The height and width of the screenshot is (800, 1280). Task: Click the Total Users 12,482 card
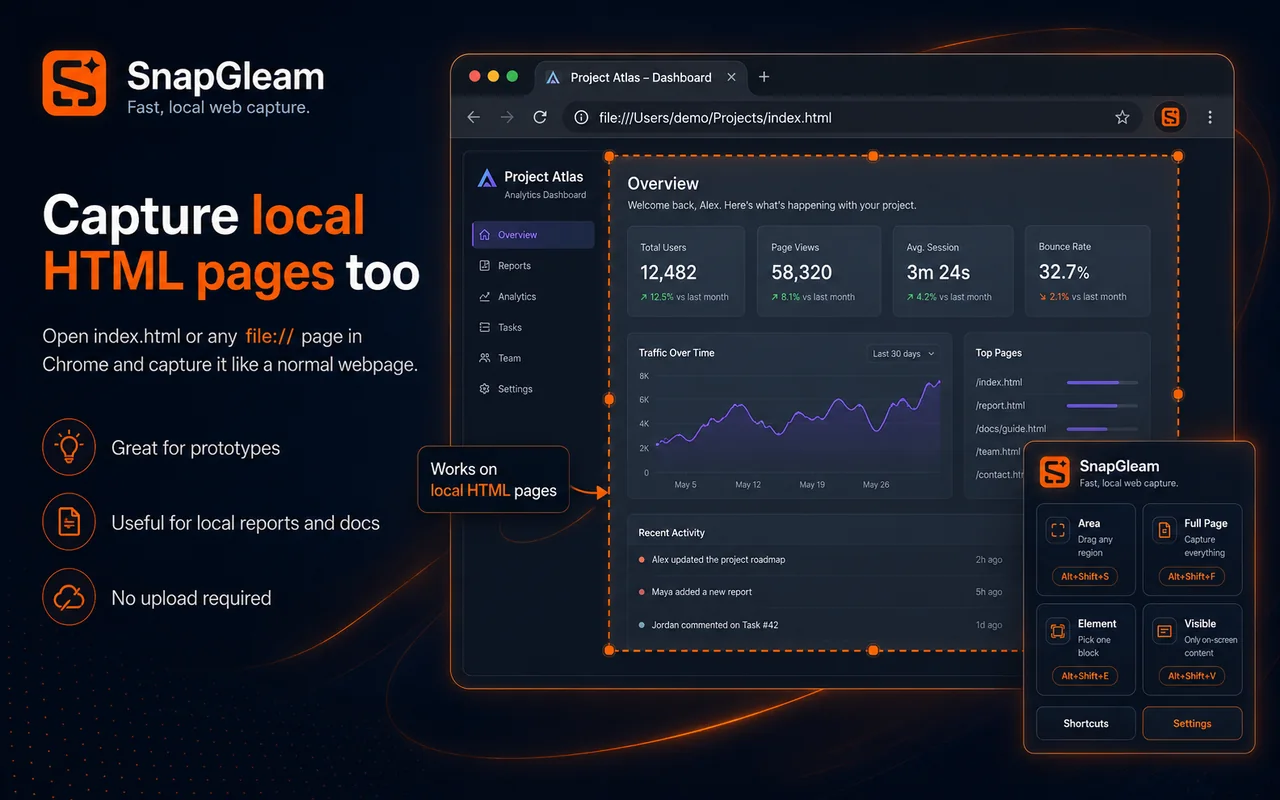coord(686,271)
